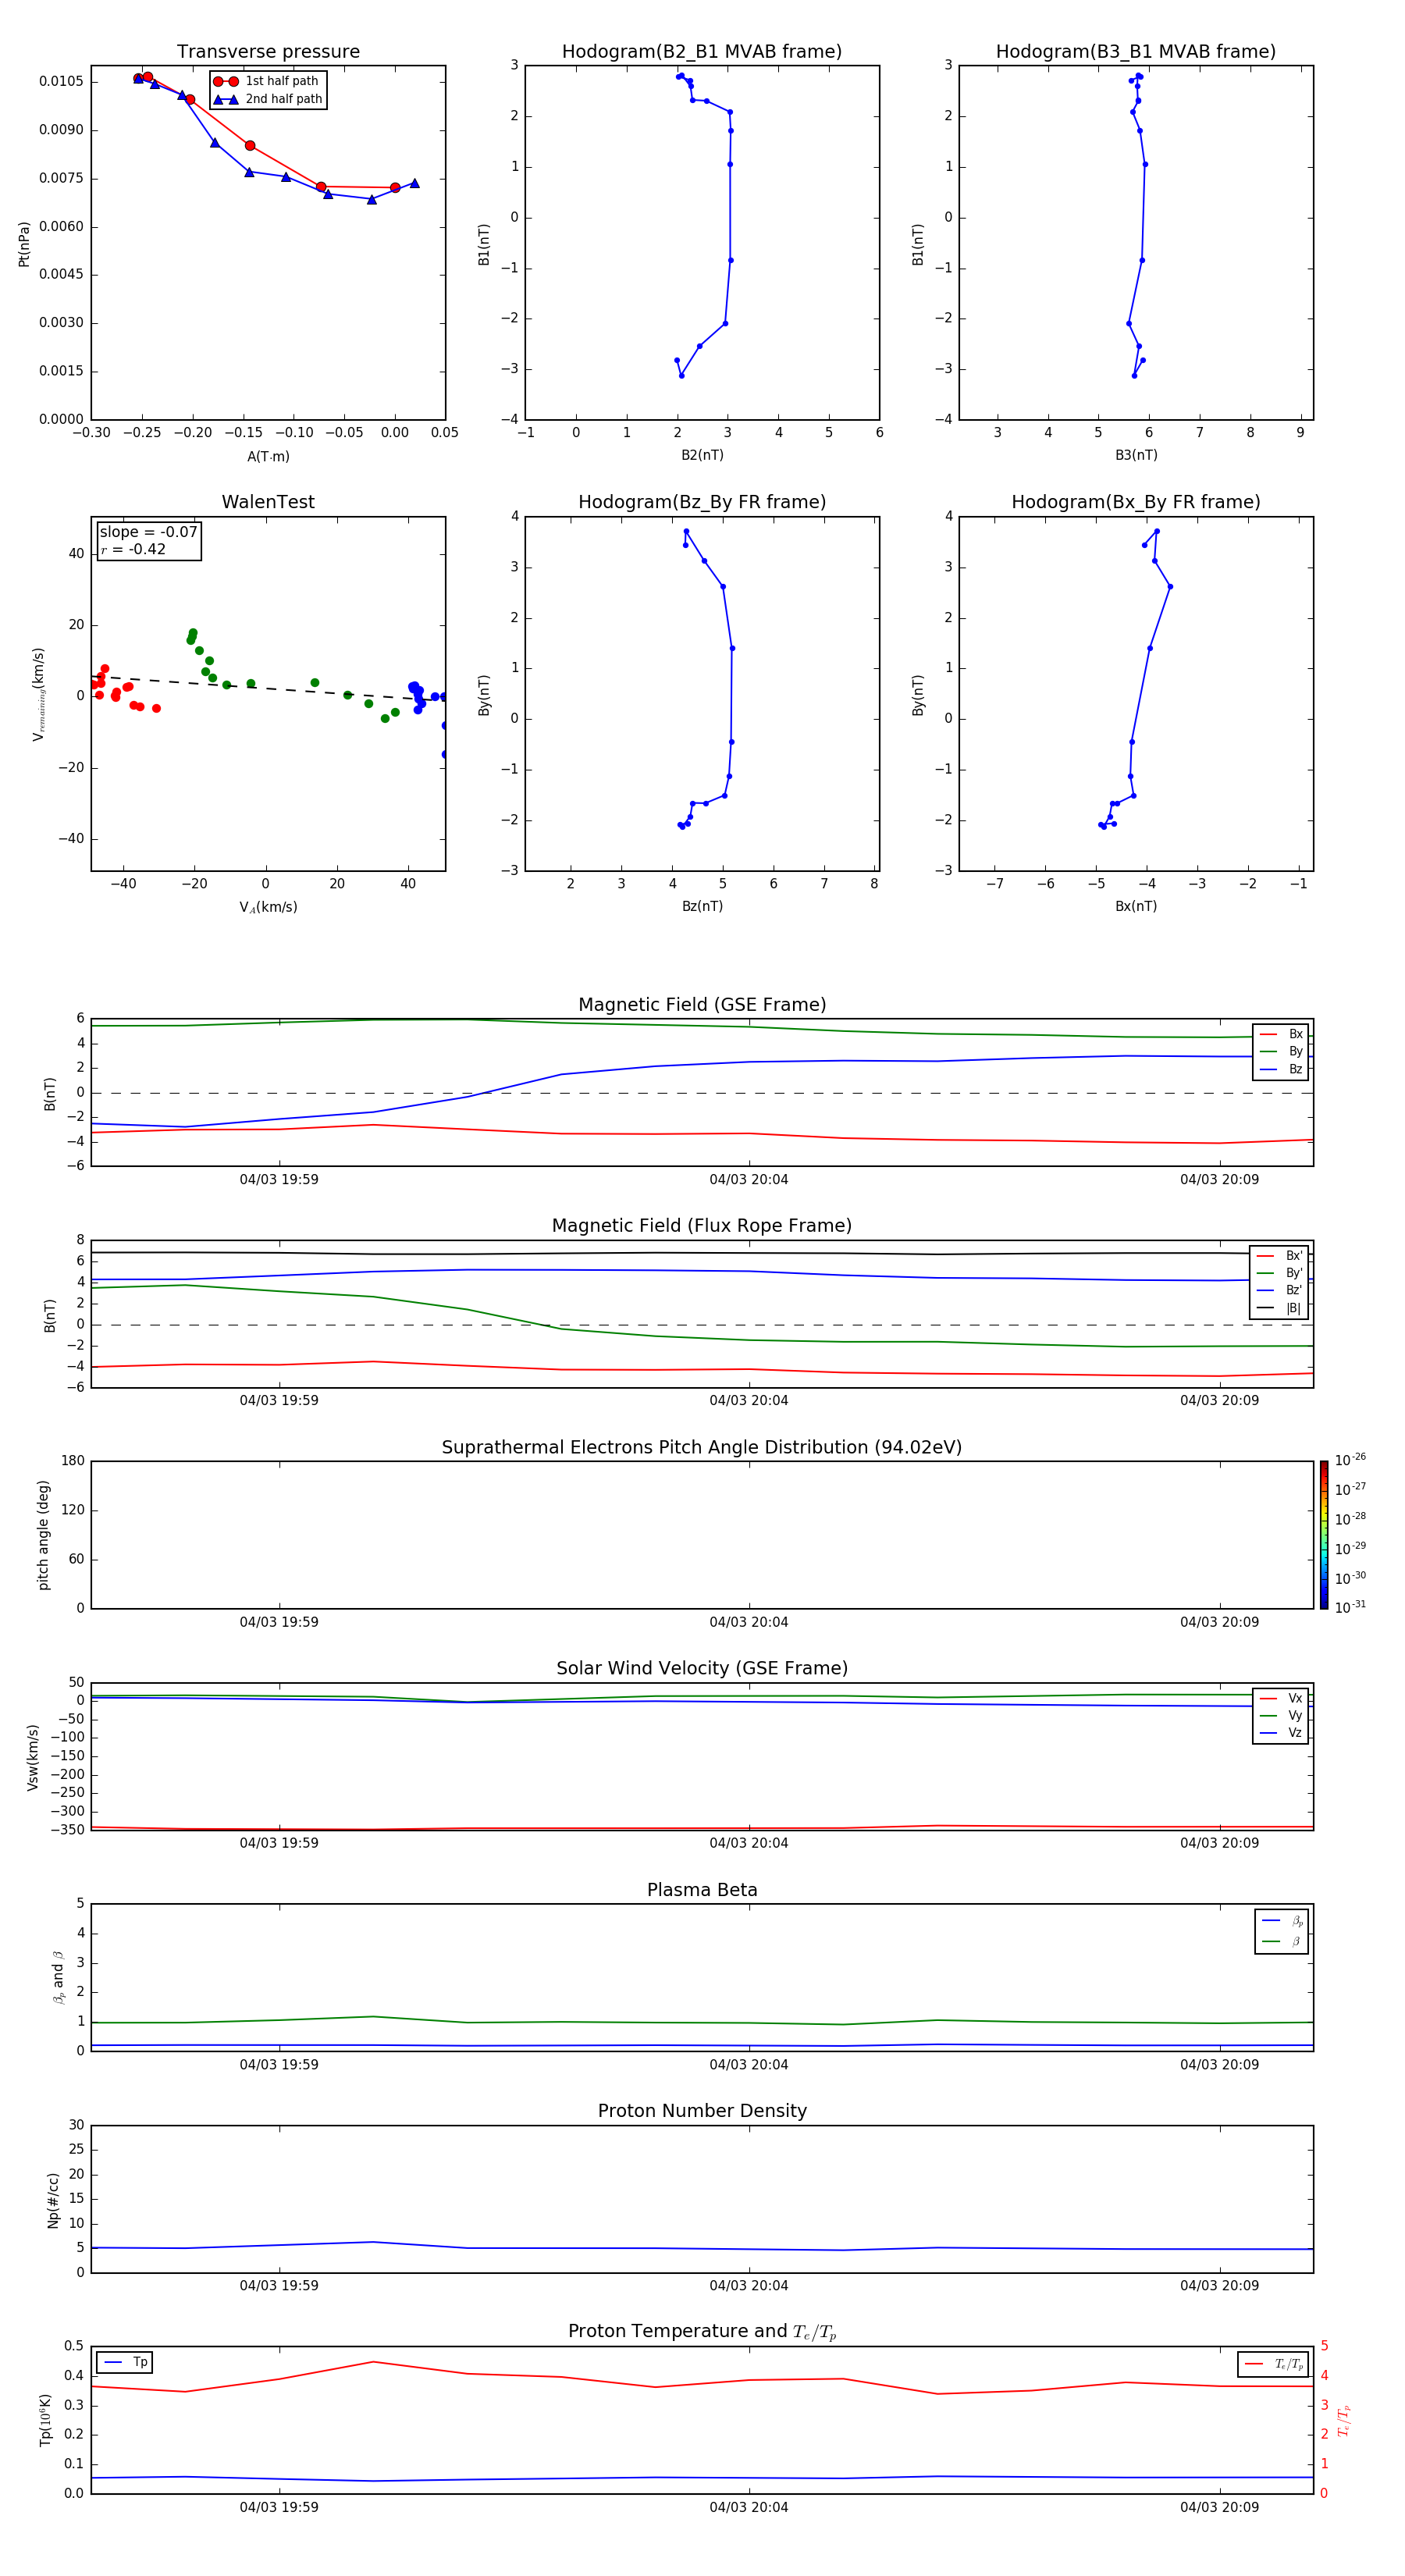Select the "1st half path" legend entry
Screen dimensions: 1405x2576
(x=266, y=81)
